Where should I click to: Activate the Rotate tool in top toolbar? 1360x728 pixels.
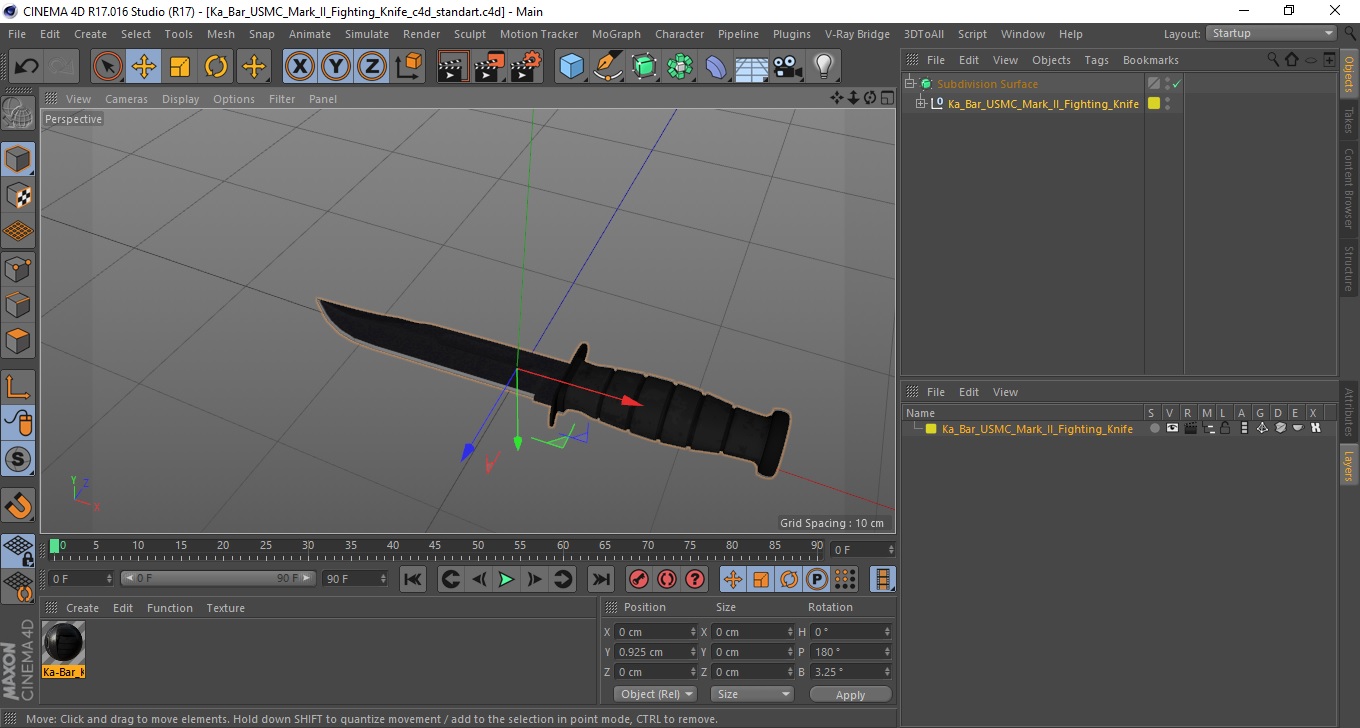pyautogui.click(x=216, y=67)
